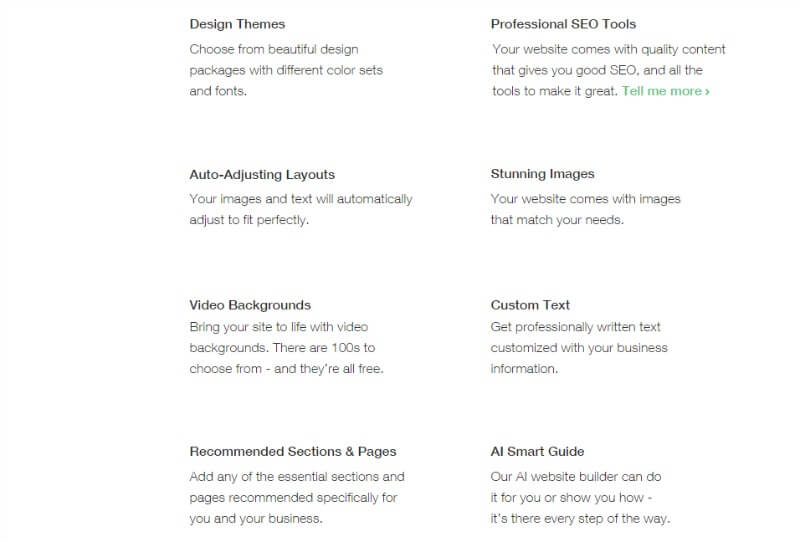The image size is (800, 542).
Task: Click the Professional SEO Tools heading
Action: click(x=563, y=24)
